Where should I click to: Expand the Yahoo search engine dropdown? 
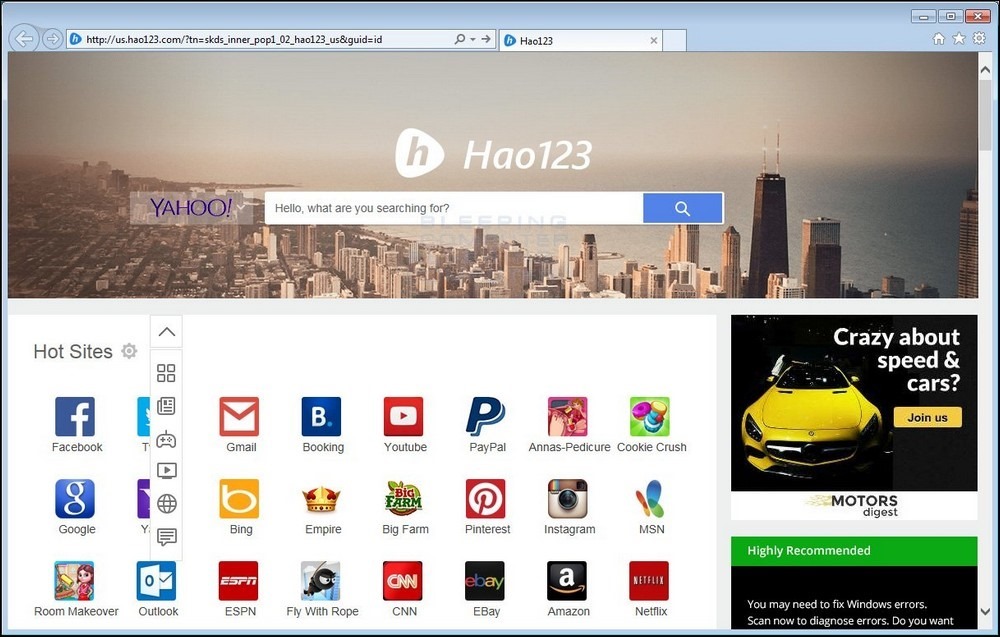pyautogui.click(x=241, y=207)
